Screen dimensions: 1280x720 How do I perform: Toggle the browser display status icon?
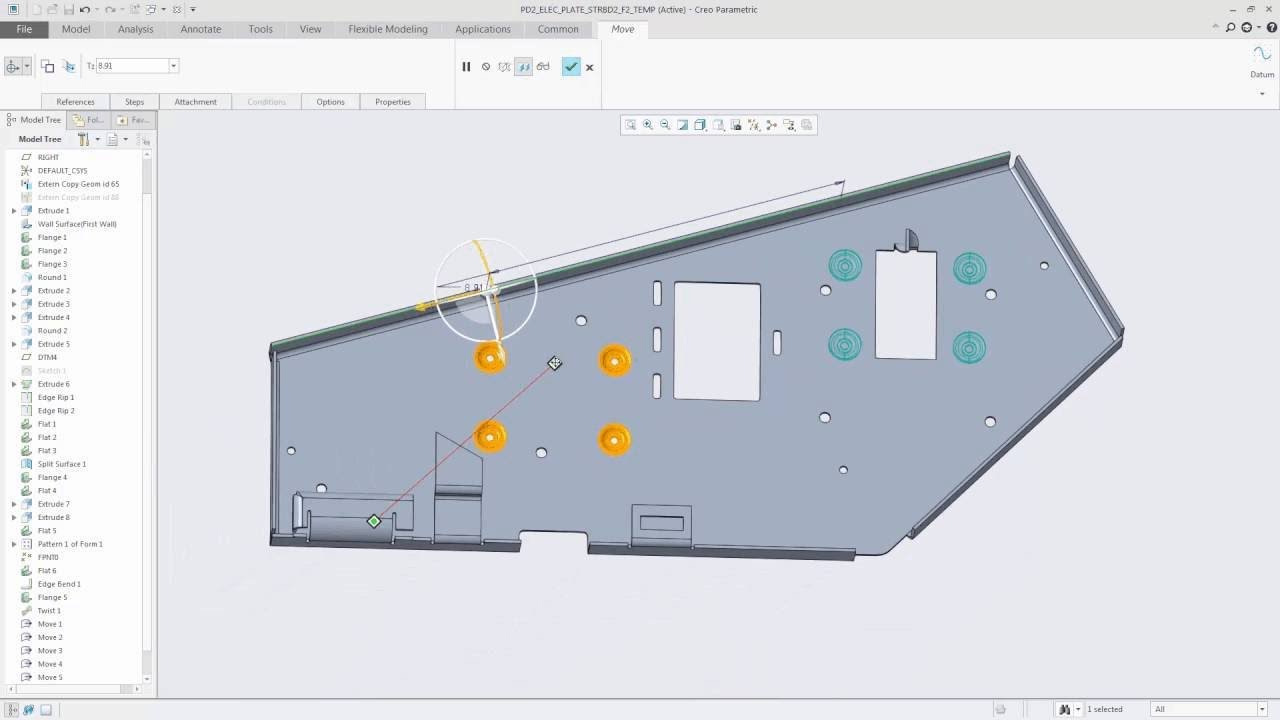(28, 709)
